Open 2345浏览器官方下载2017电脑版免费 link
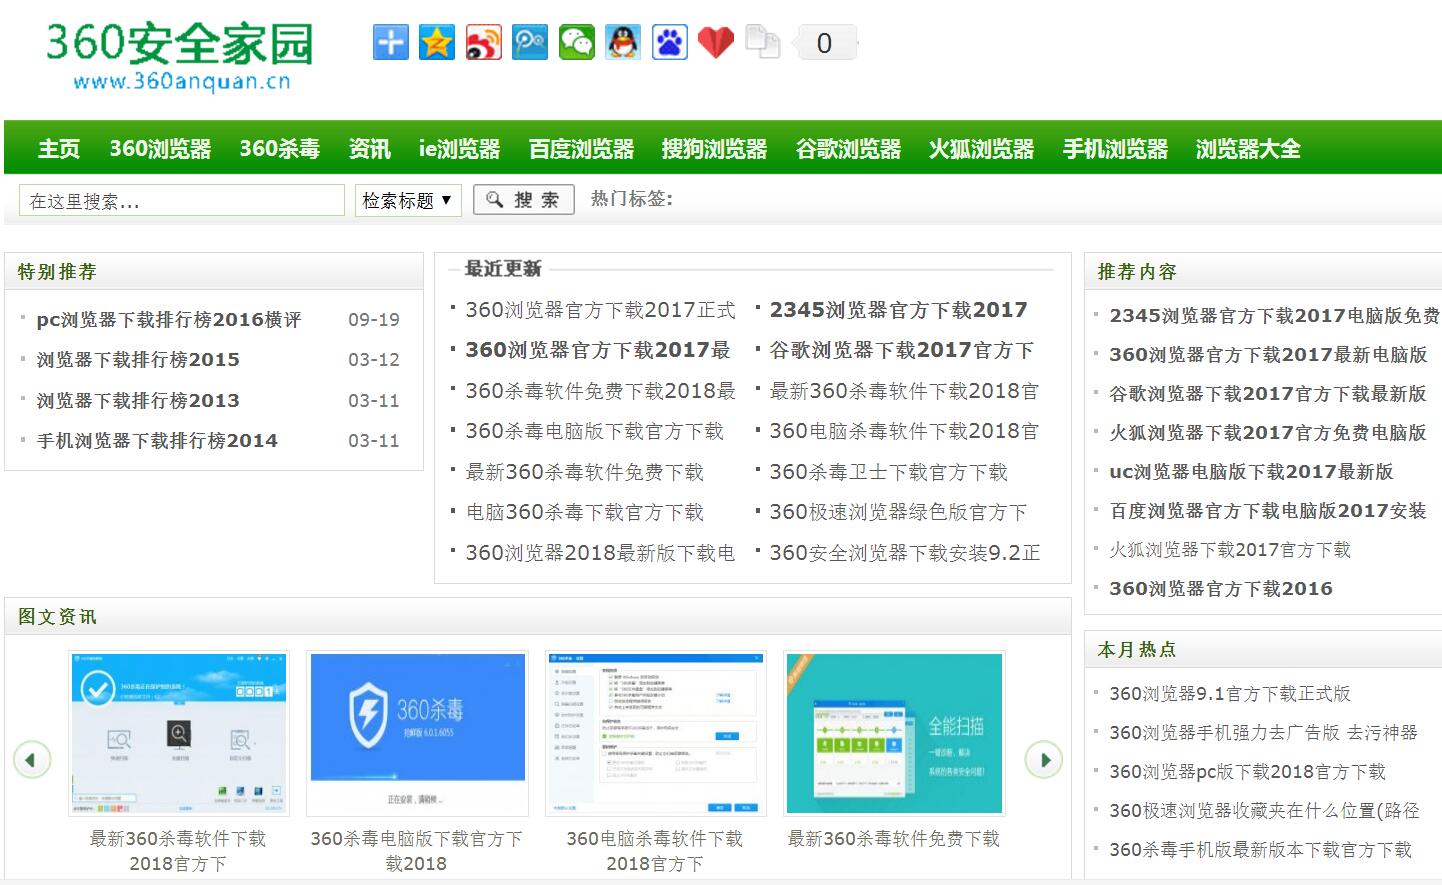 pos(1274,316)
